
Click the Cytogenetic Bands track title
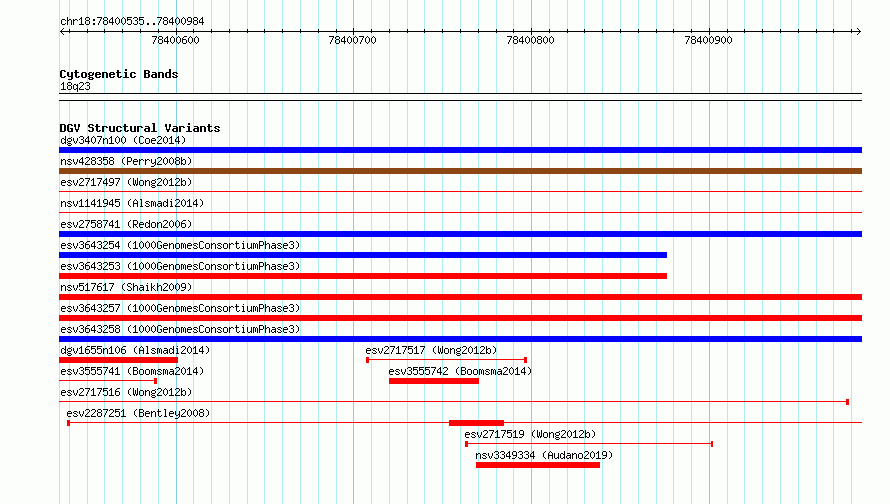point(119,74)
